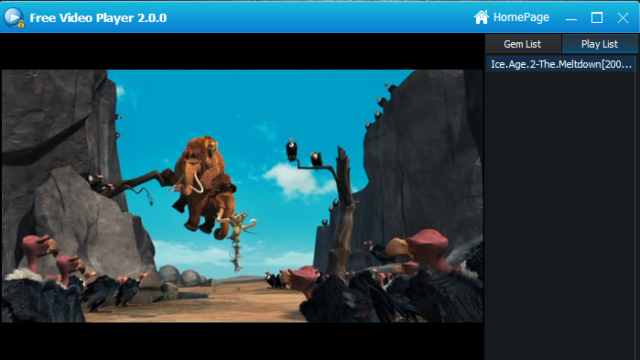This screenshot has width=640, height=360.
Task: Click the black letterbox bar above the video
Action: 242,51
